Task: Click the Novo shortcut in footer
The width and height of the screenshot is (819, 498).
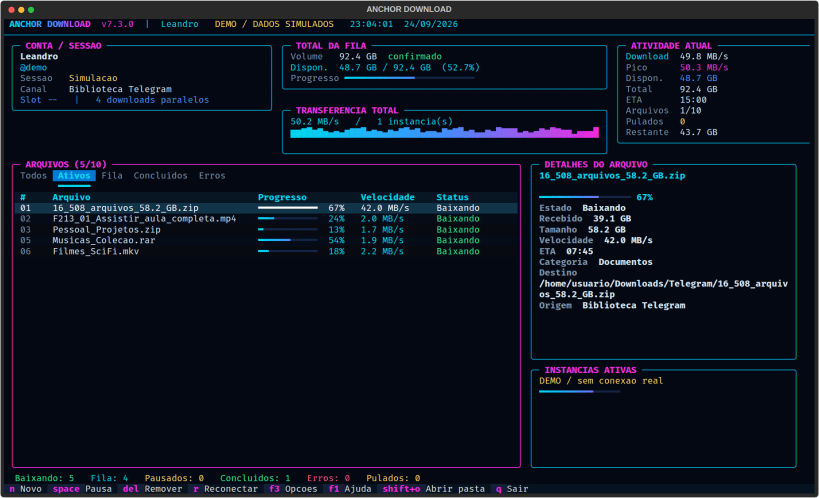Action: tap(26, 489)
